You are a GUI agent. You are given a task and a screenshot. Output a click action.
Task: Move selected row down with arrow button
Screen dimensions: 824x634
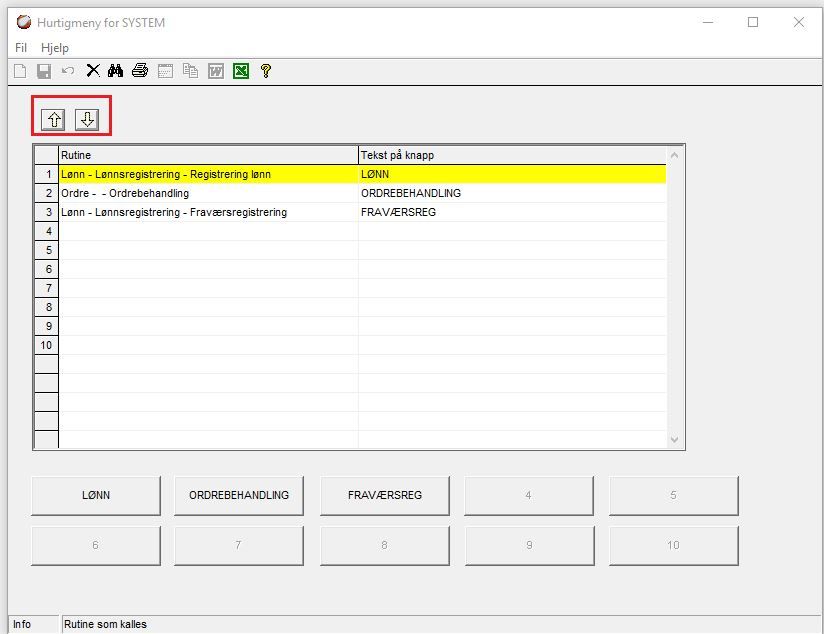tap(87, 119)
